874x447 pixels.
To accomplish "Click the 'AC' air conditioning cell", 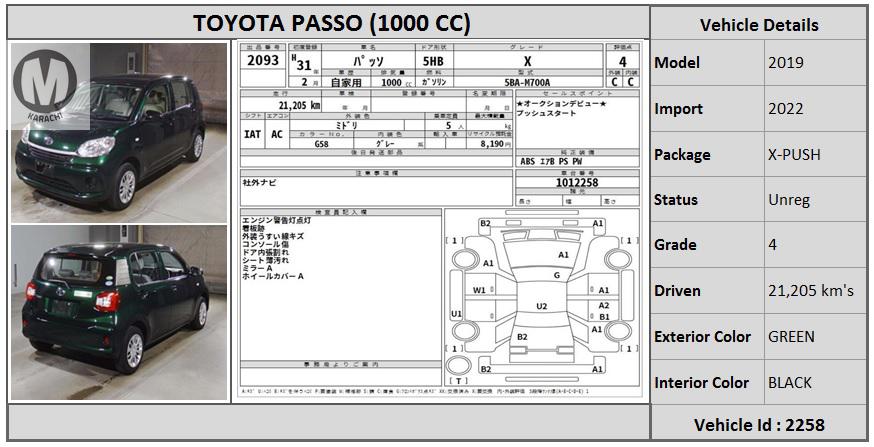I will pyautogui.click(x=277, y=134).
